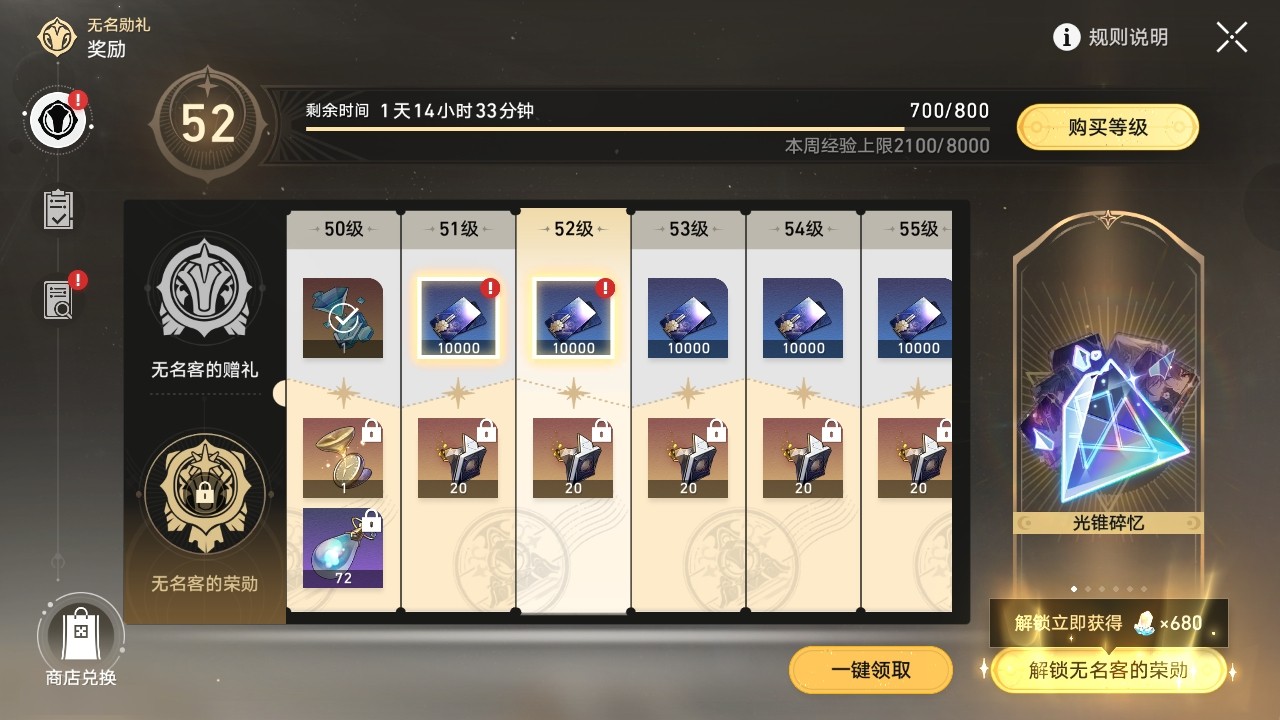Viewport: 1280px width, 720px height.
Task: Click 解锁无名客的荣勋 unlock button
Action: pyautogui.click(x=1108, y=670)
